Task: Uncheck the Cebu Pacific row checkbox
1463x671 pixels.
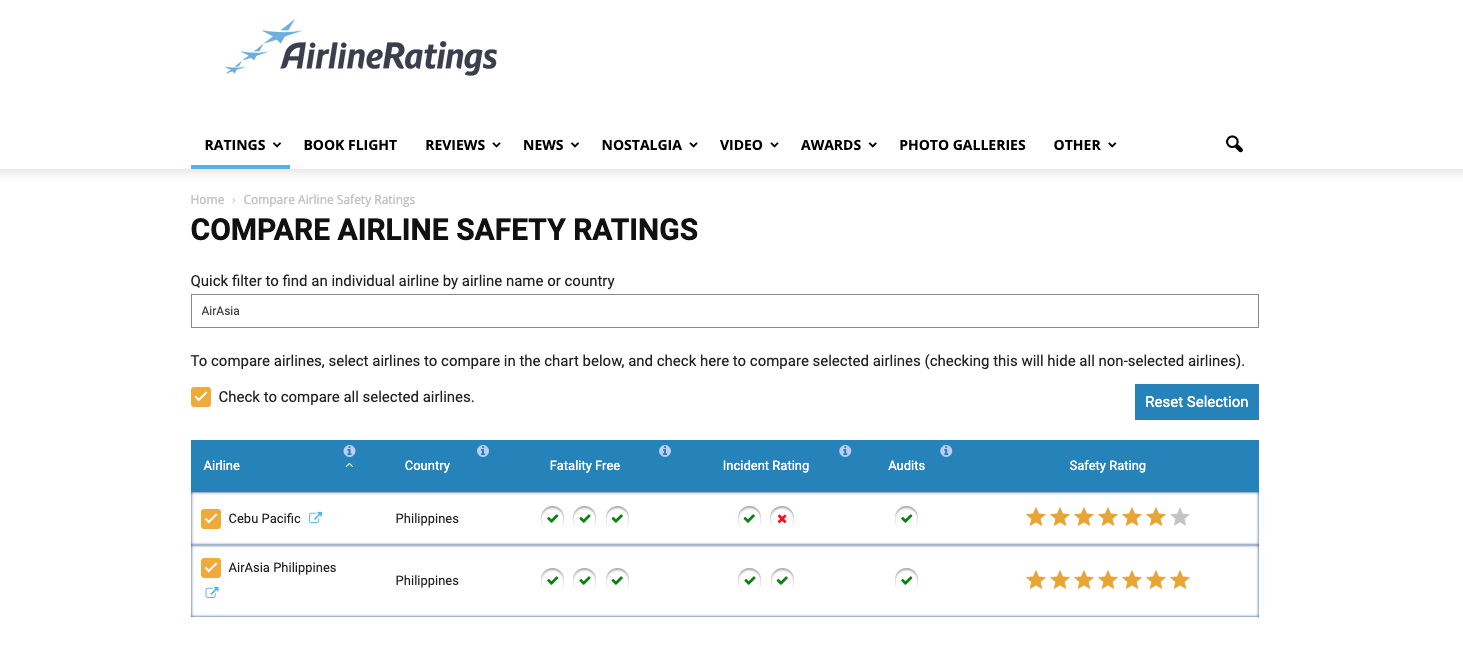Action: 211,518
